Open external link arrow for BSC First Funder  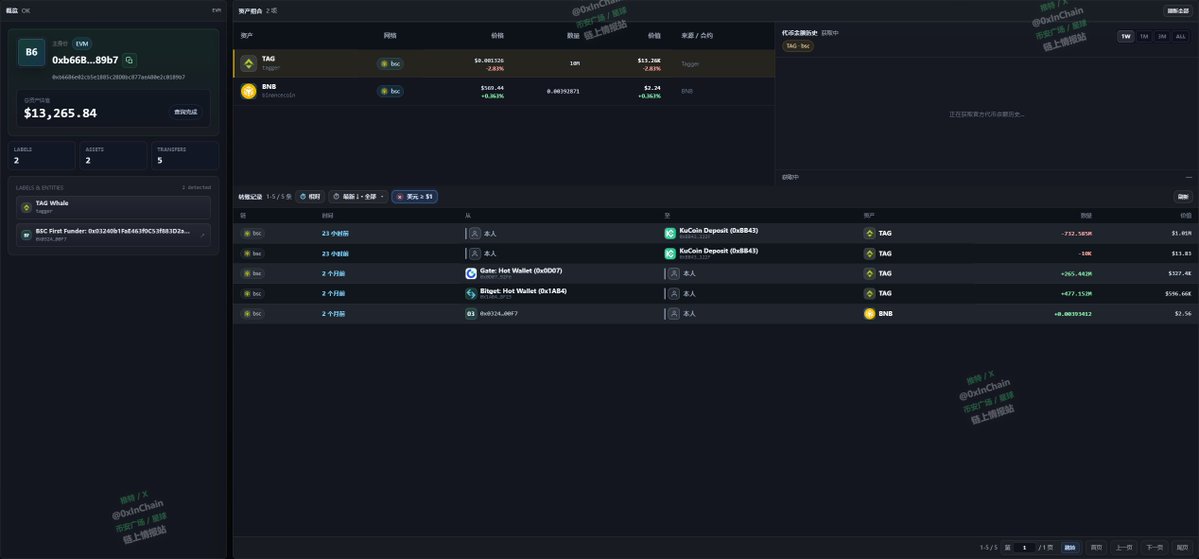[203, 235]
